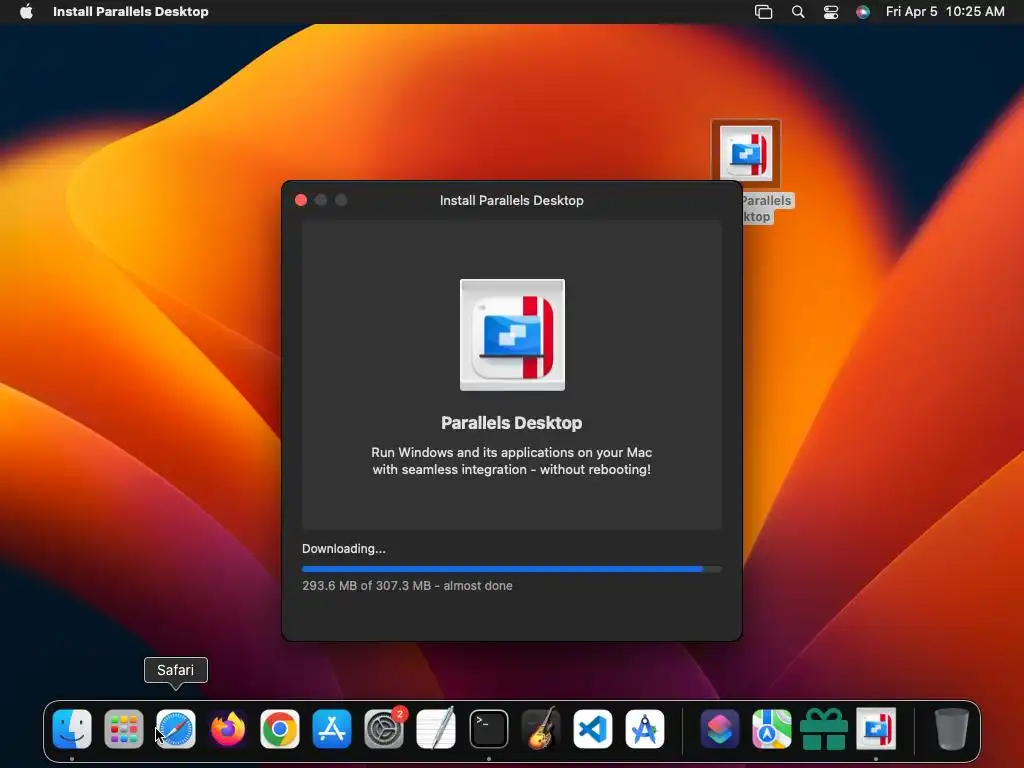
Task: Click the Parallels Desktop logo in installer window
Action: (x=512, y=335)
